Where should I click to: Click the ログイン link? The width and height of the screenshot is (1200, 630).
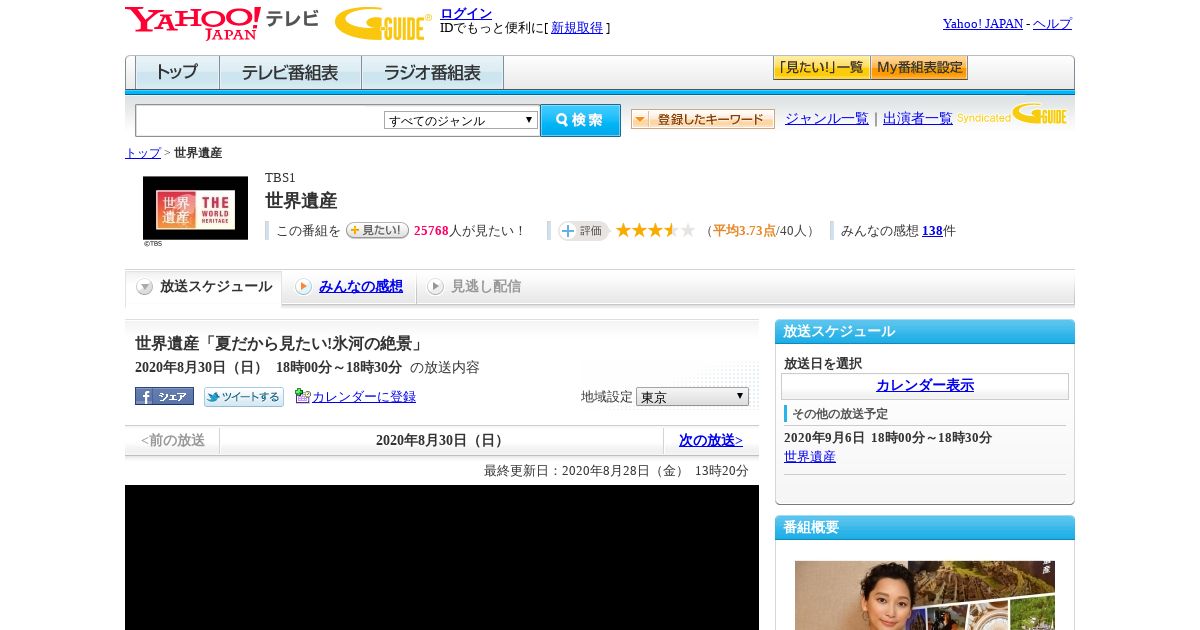[x=466, y=13]
